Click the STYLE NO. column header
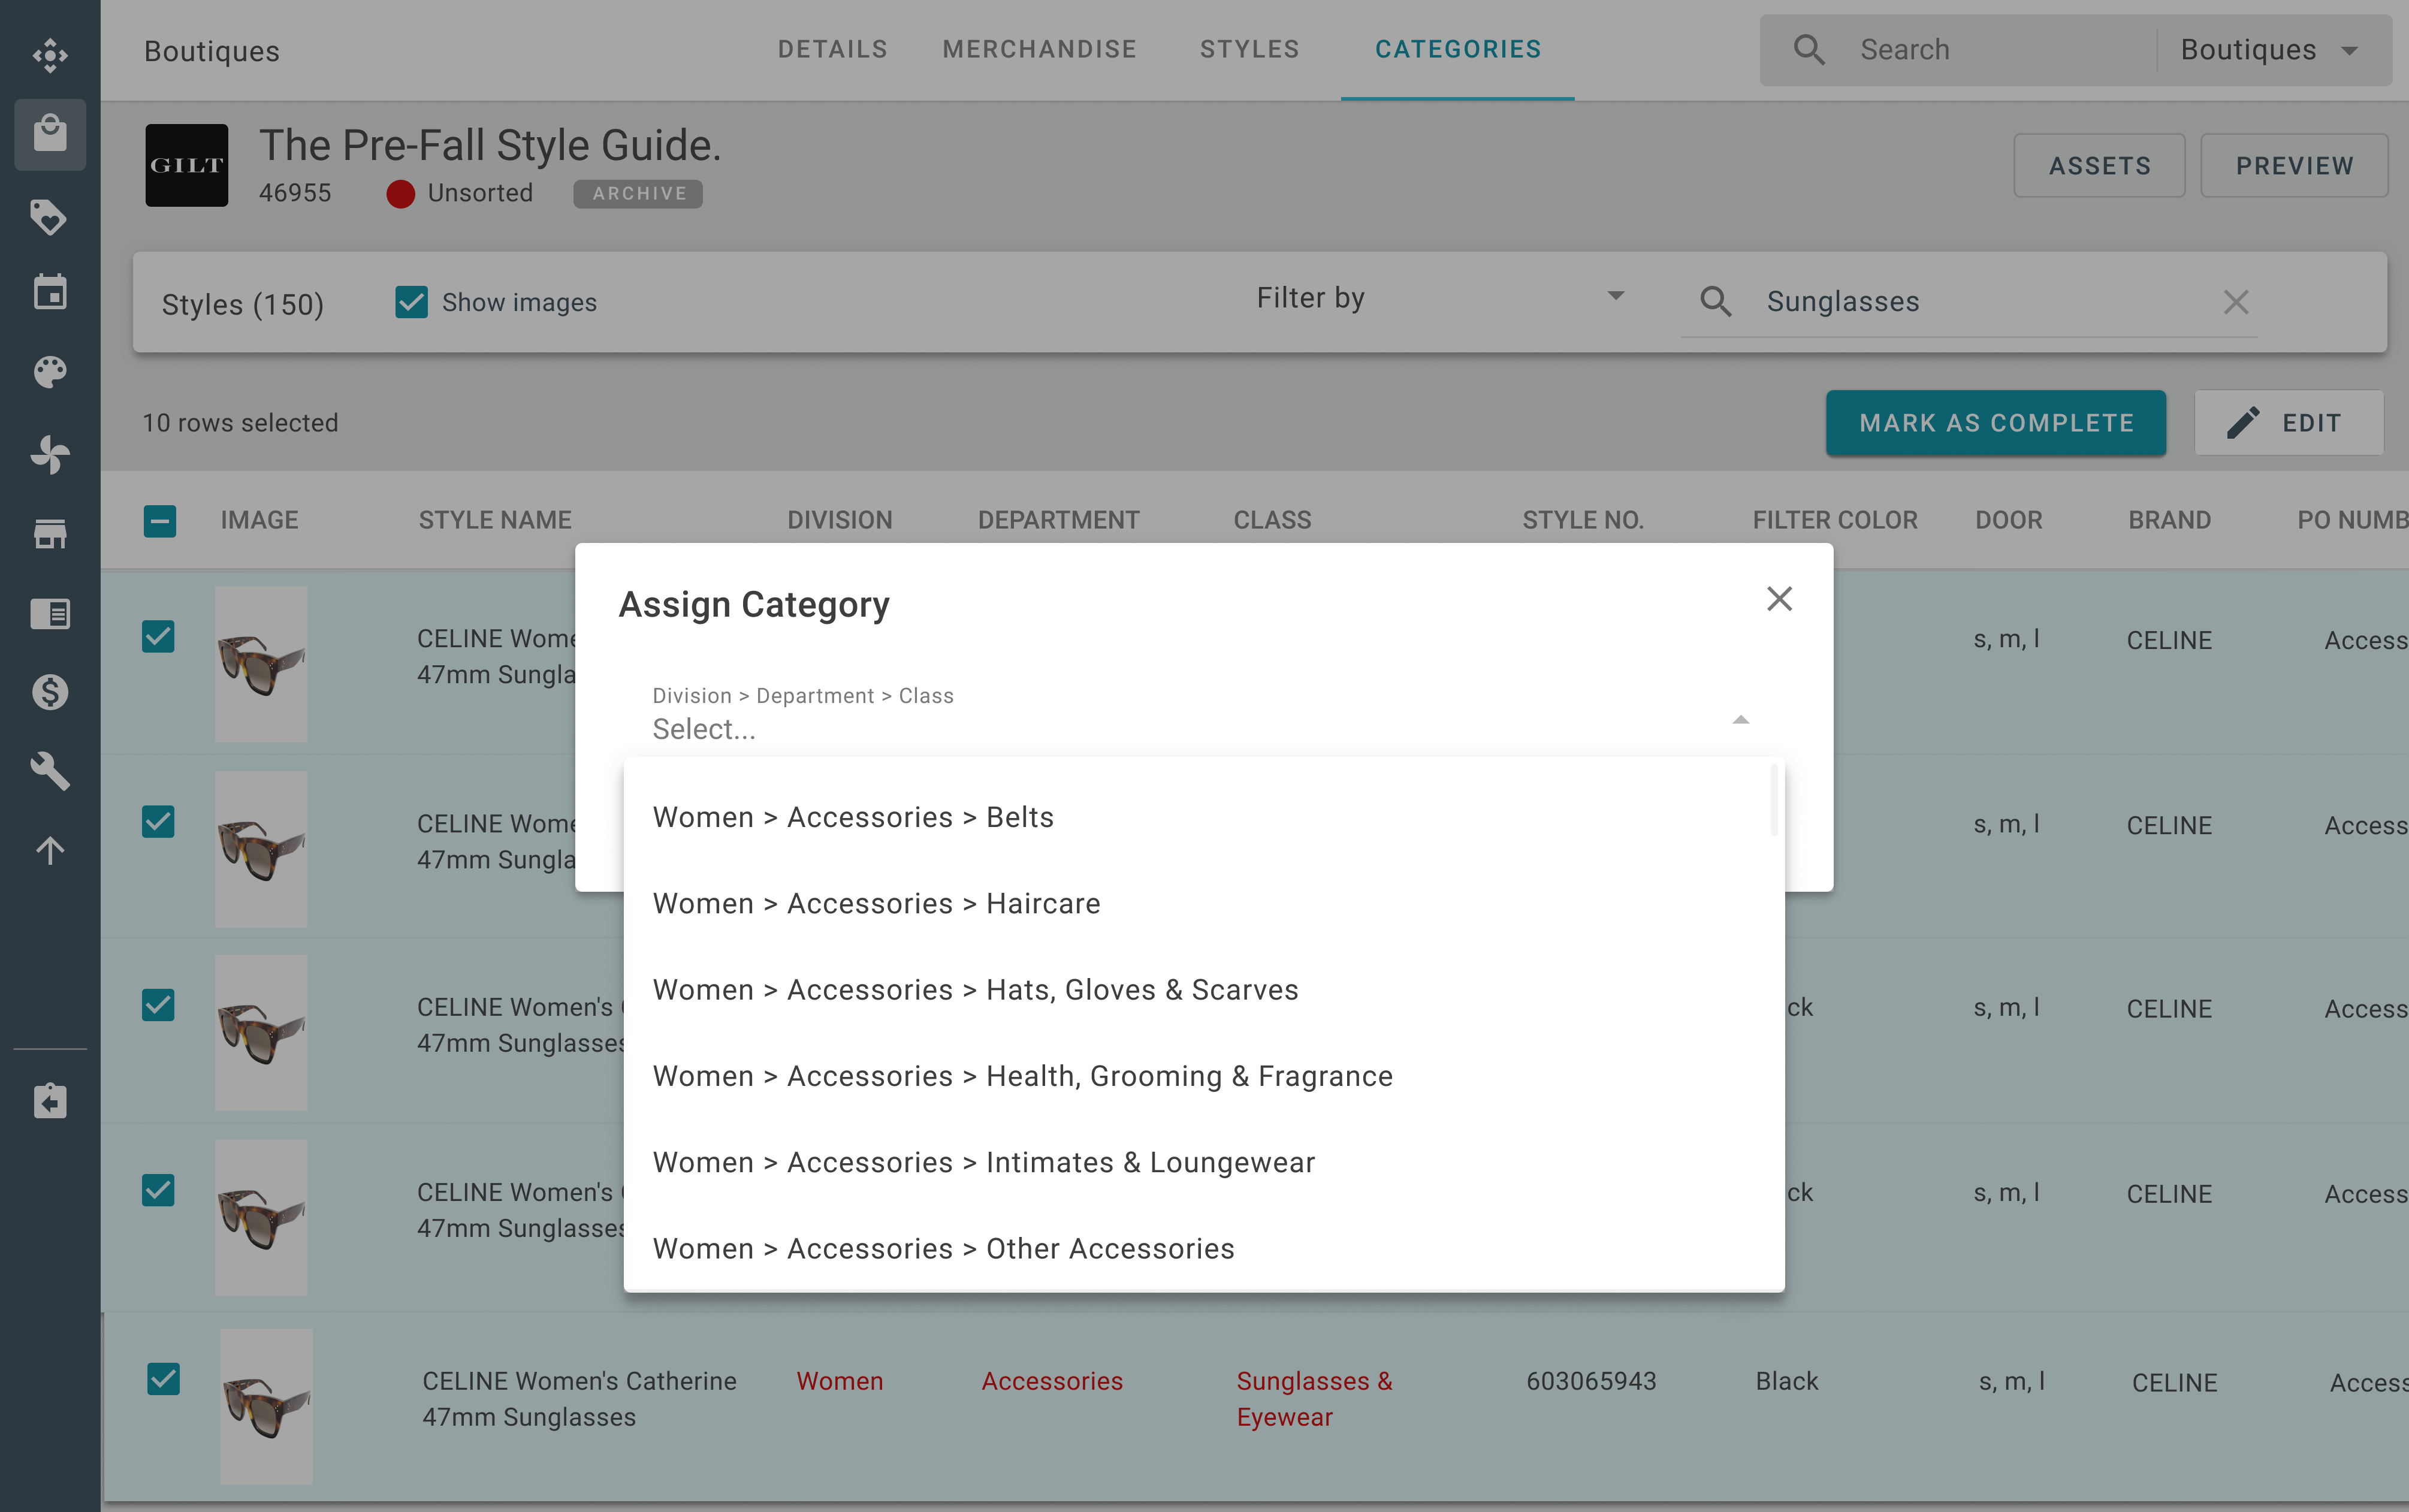This screenshot has height=1512, width=2409. (x=1583, y=520)
